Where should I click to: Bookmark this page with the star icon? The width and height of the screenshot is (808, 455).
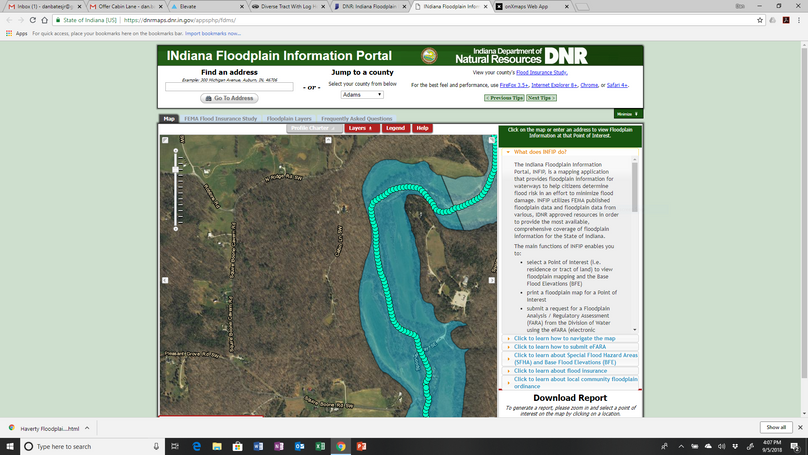coord(760,20)
